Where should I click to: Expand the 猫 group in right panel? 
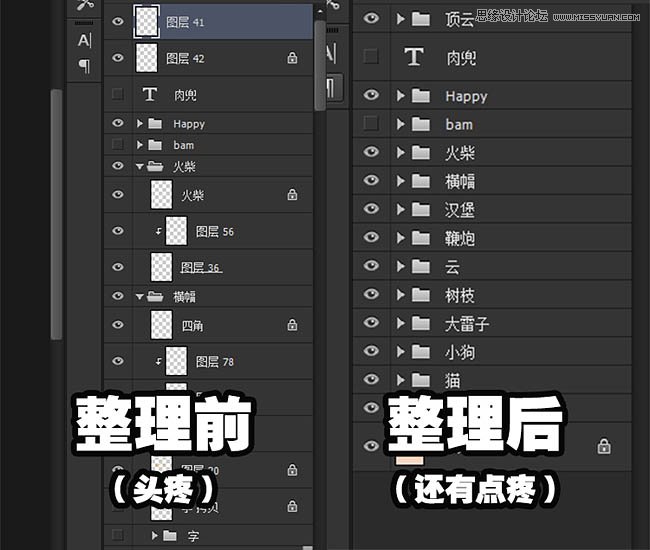(400, 380)
